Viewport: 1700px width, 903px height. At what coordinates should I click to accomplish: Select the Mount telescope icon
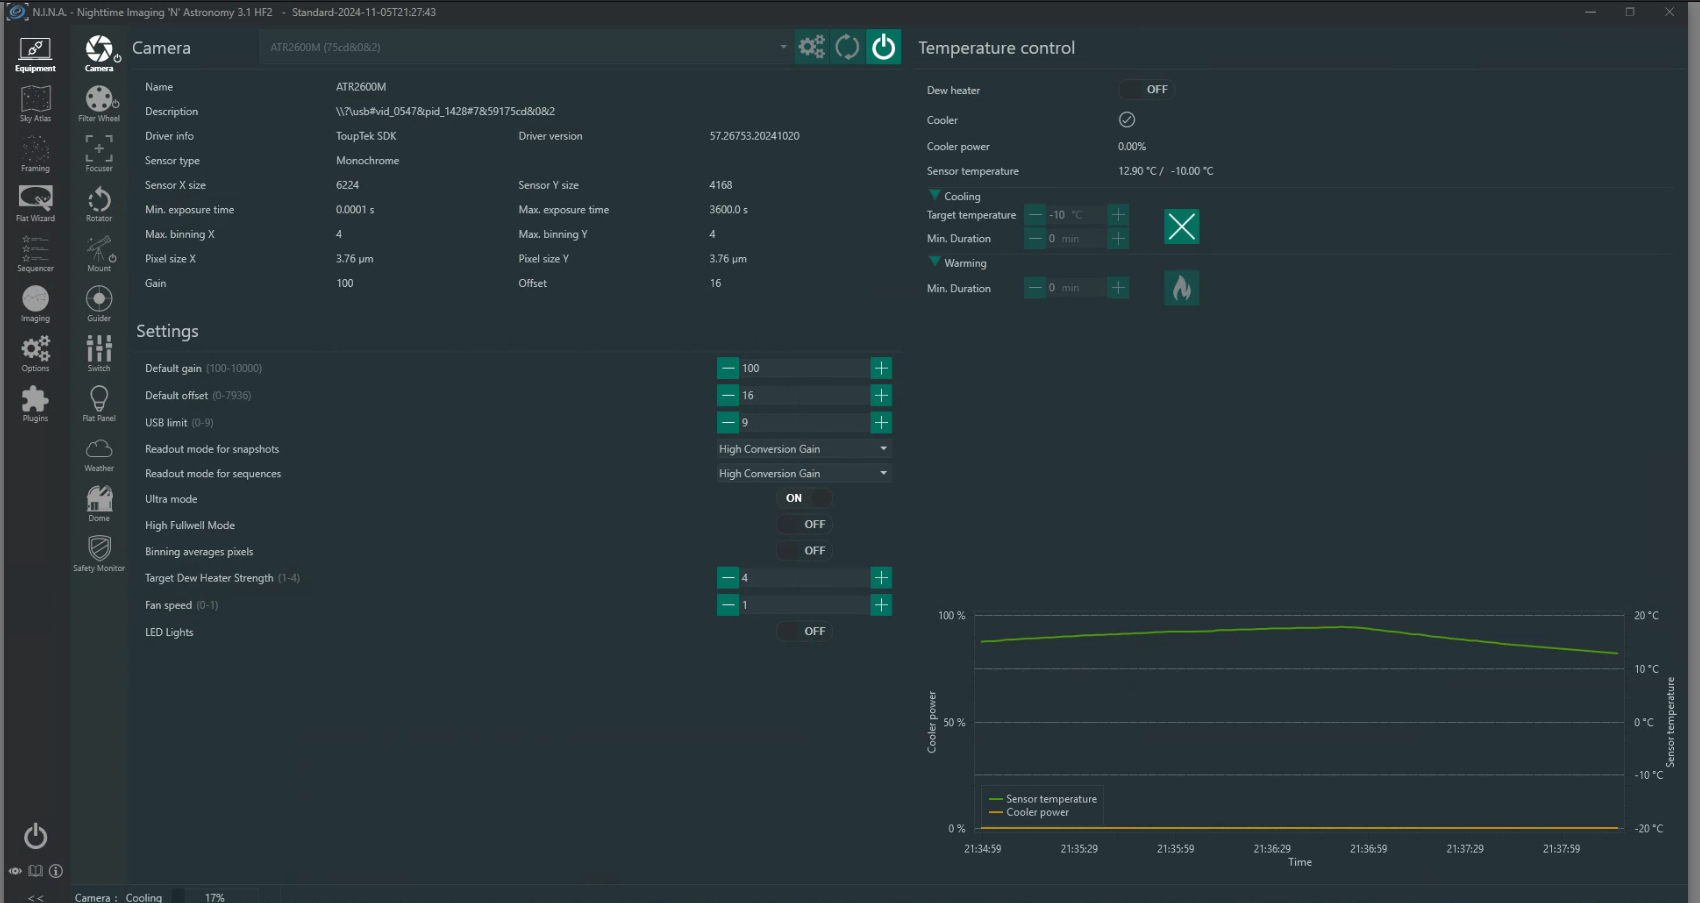coord(99,254)
